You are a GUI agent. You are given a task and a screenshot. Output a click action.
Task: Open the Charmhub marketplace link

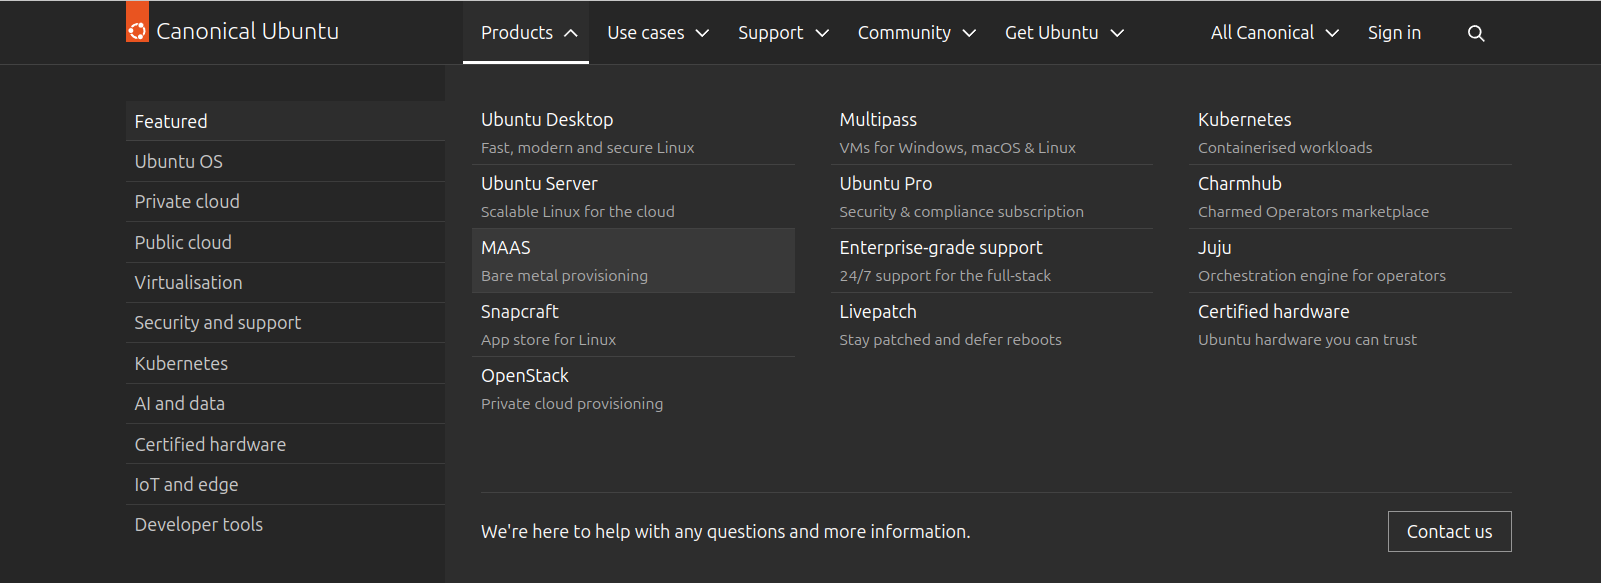point(1239,184)
